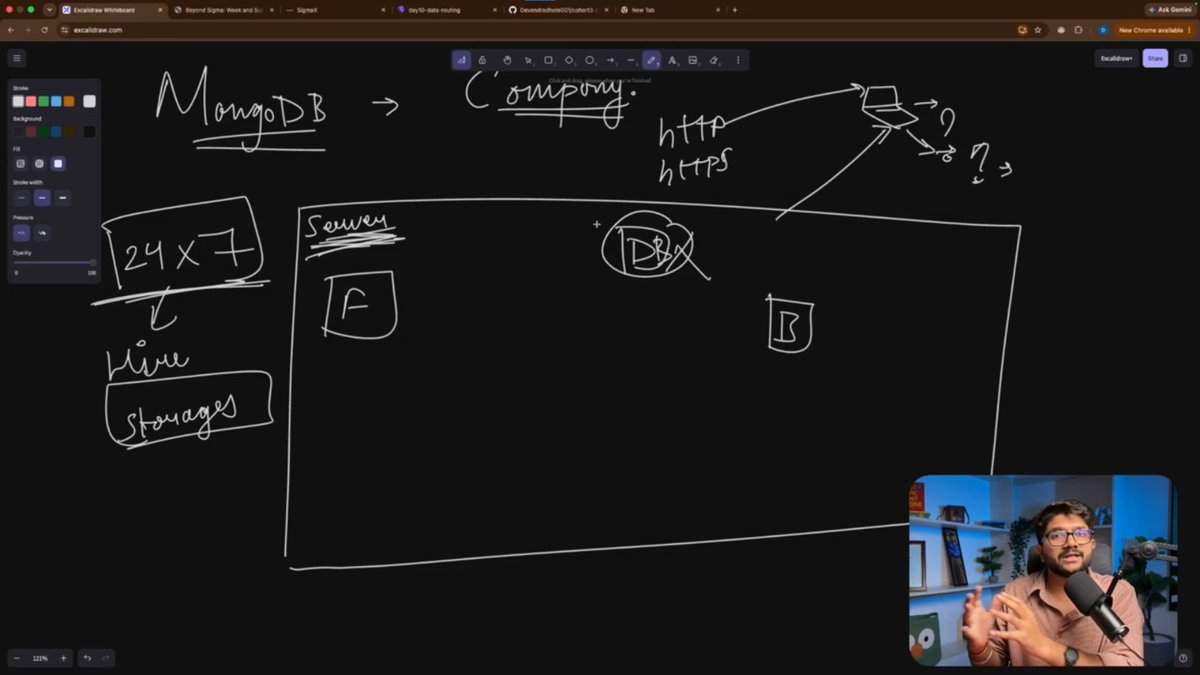This screenshot has height=675, width=1200.
Task: Open a new browser tab
Action: 735,9
